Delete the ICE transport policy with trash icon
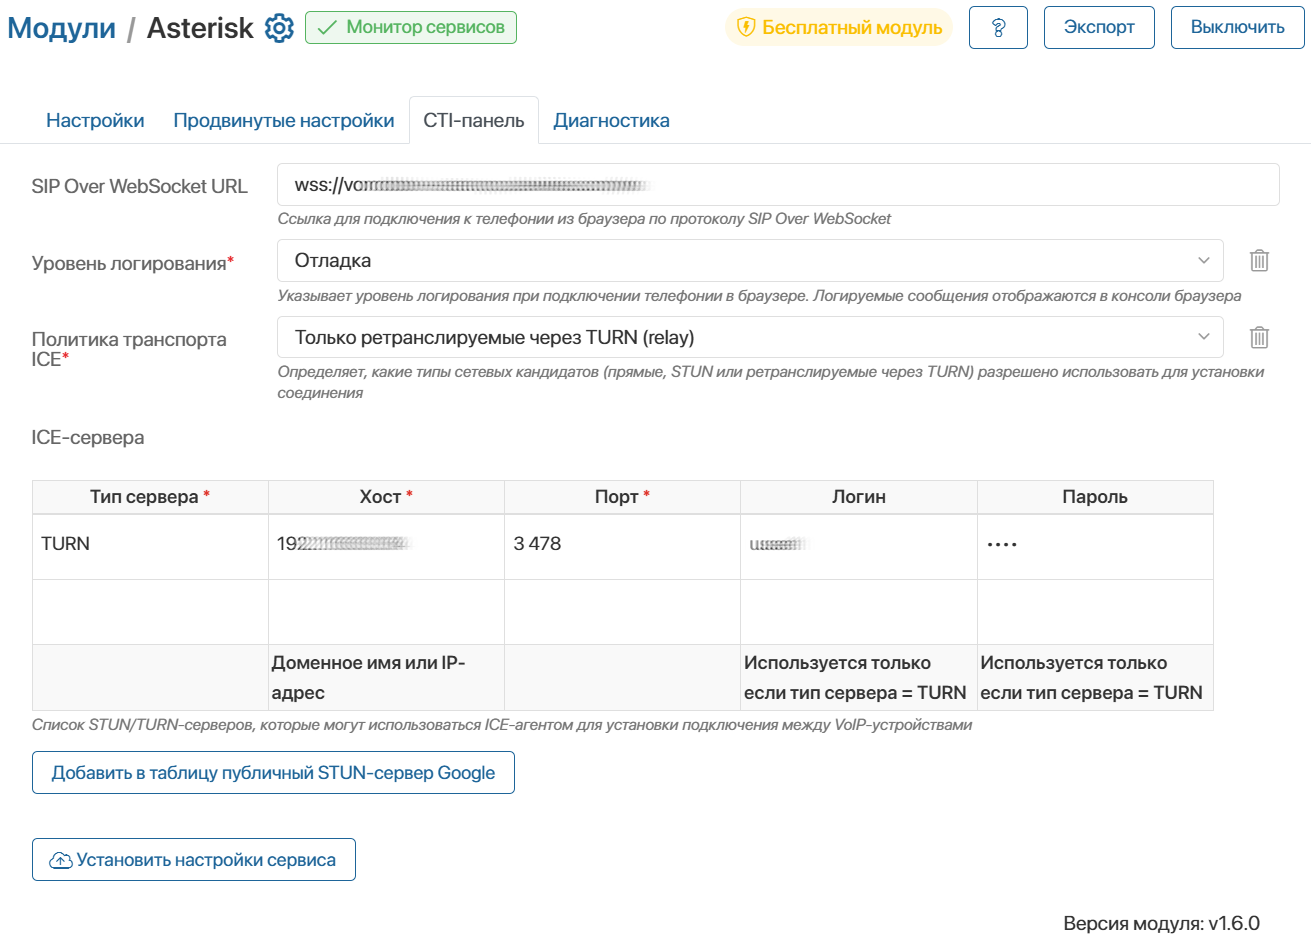The image size is (1311, 949). point(1259,338)
